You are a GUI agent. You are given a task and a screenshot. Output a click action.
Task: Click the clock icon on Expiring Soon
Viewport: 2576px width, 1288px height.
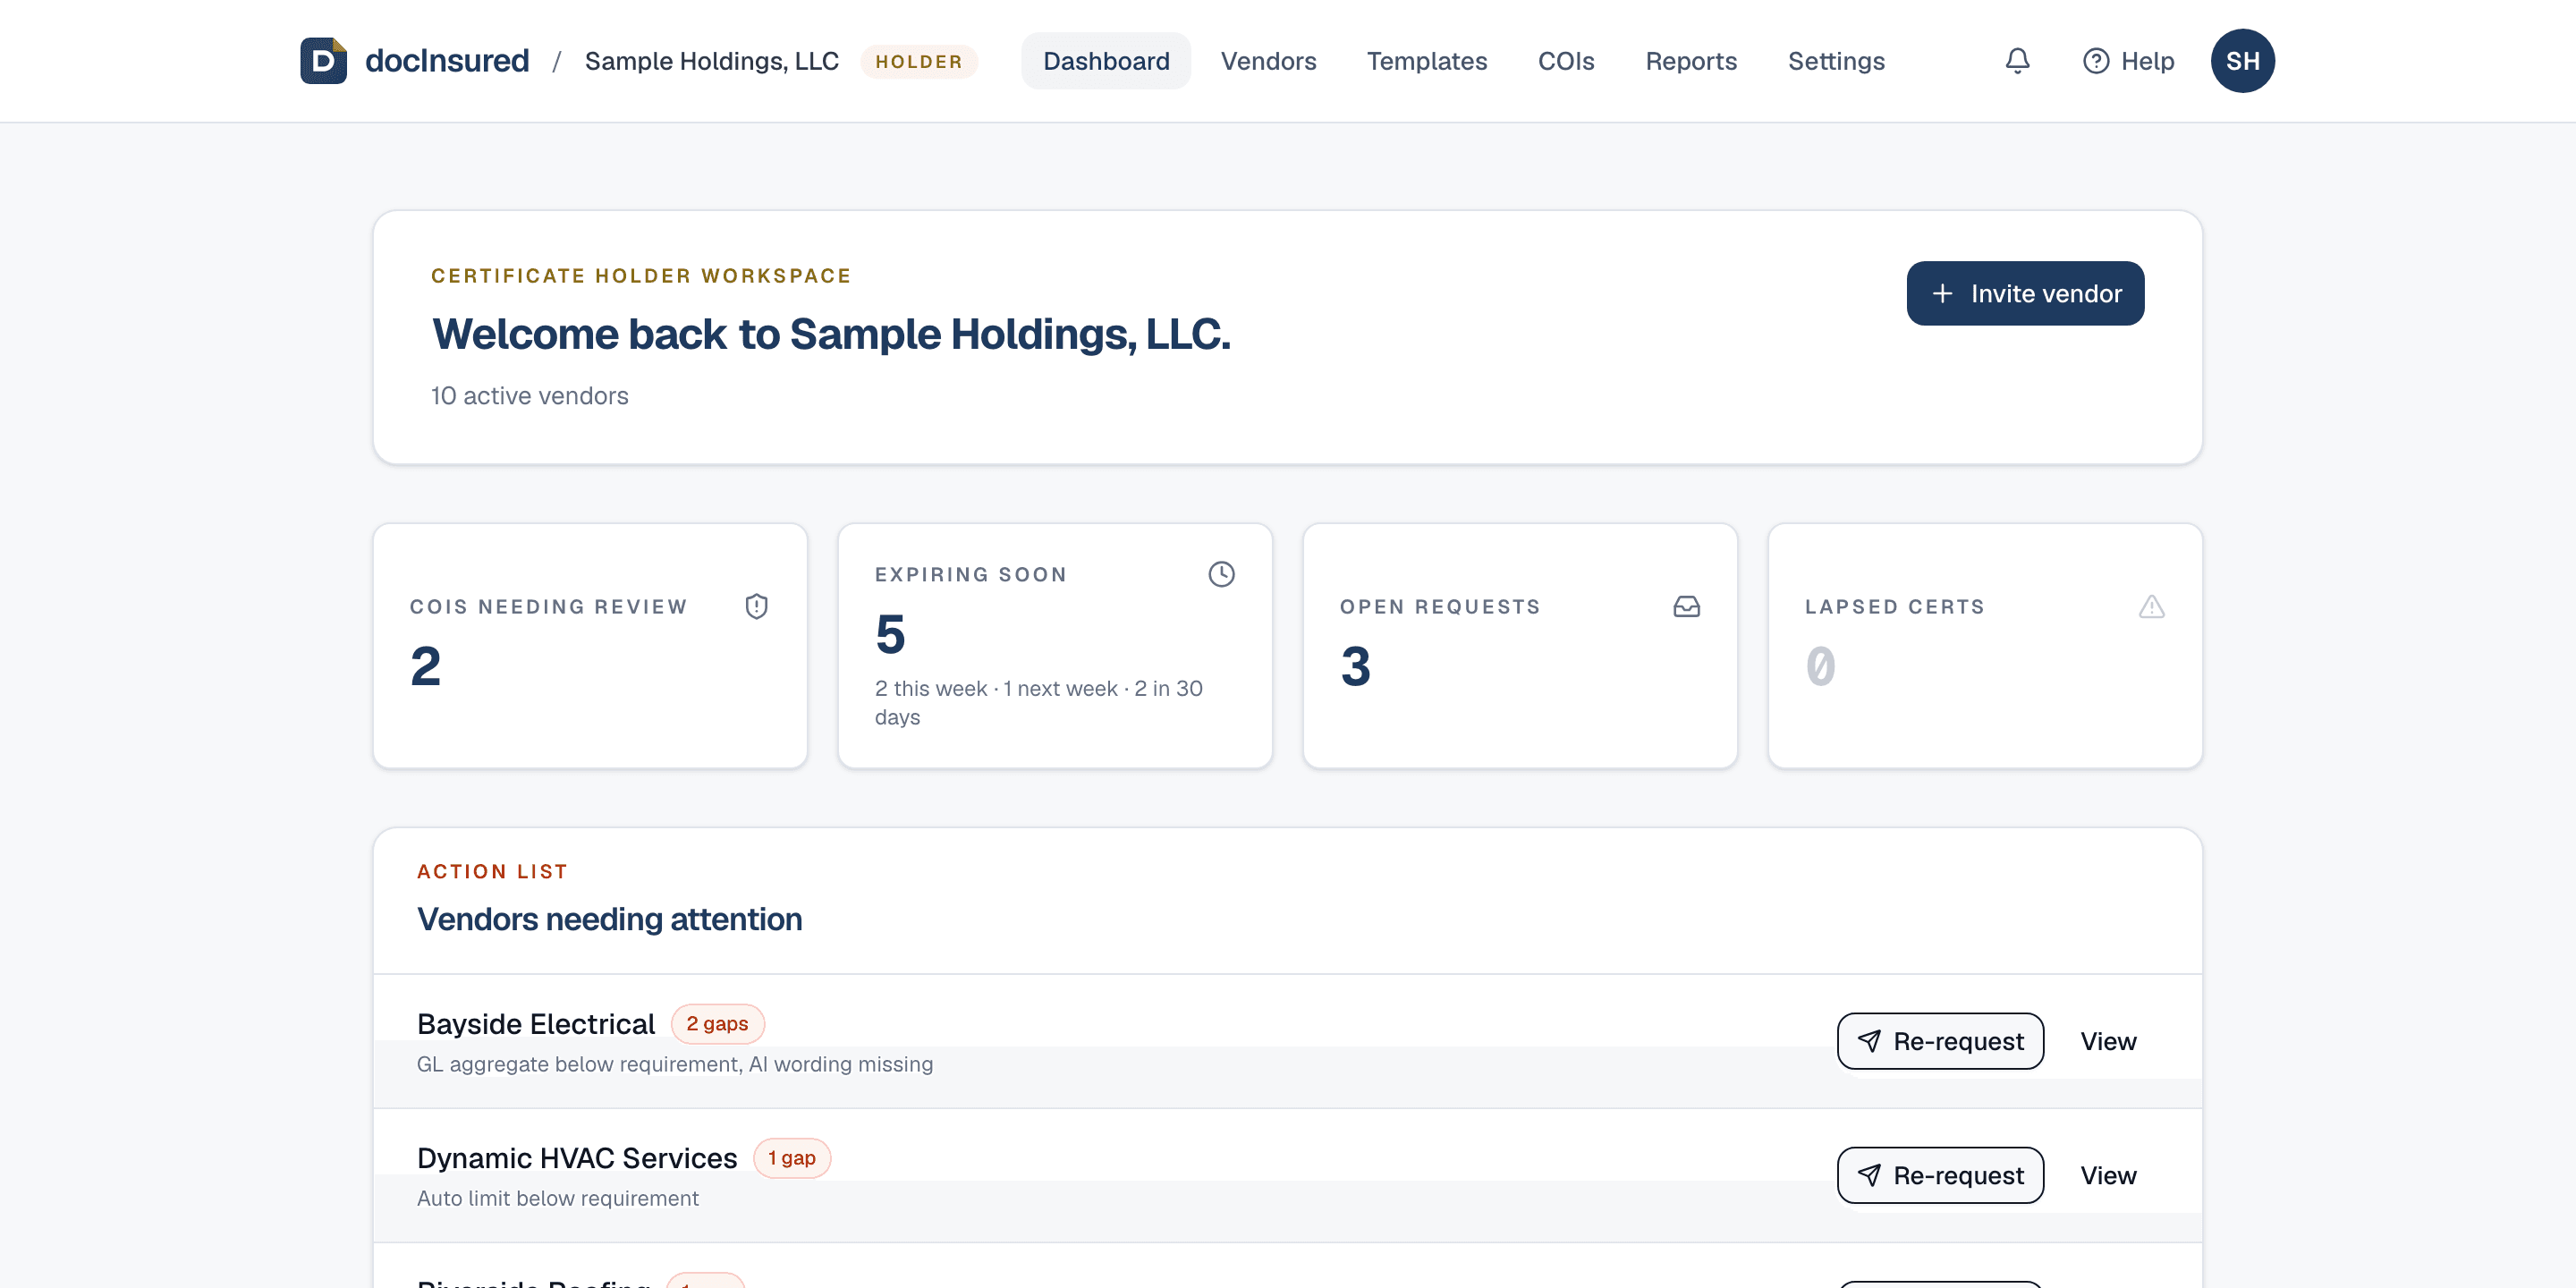1221,574
